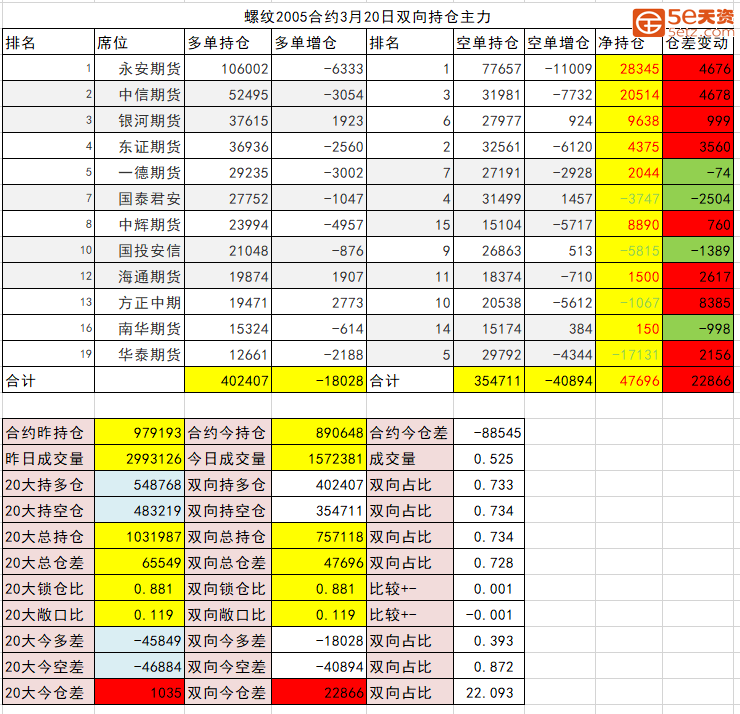The height and width of the screenshot is (714, 740).
Task: Select the green cell showing -2504
Action: pos(698,199)
